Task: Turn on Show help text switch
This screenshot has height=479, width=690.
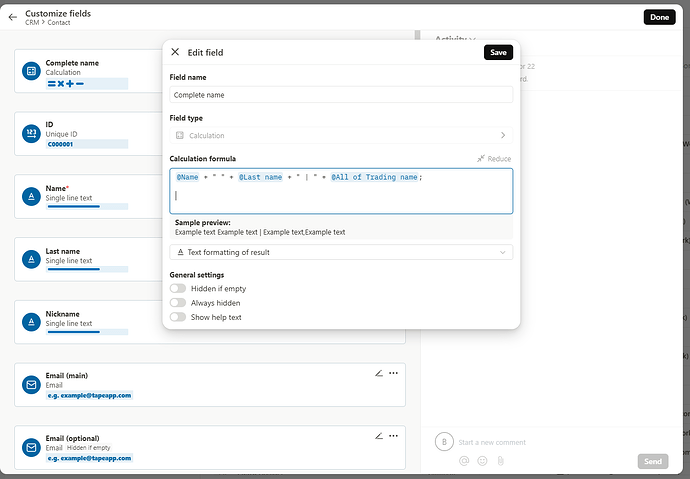Action: tap(178, 317)
